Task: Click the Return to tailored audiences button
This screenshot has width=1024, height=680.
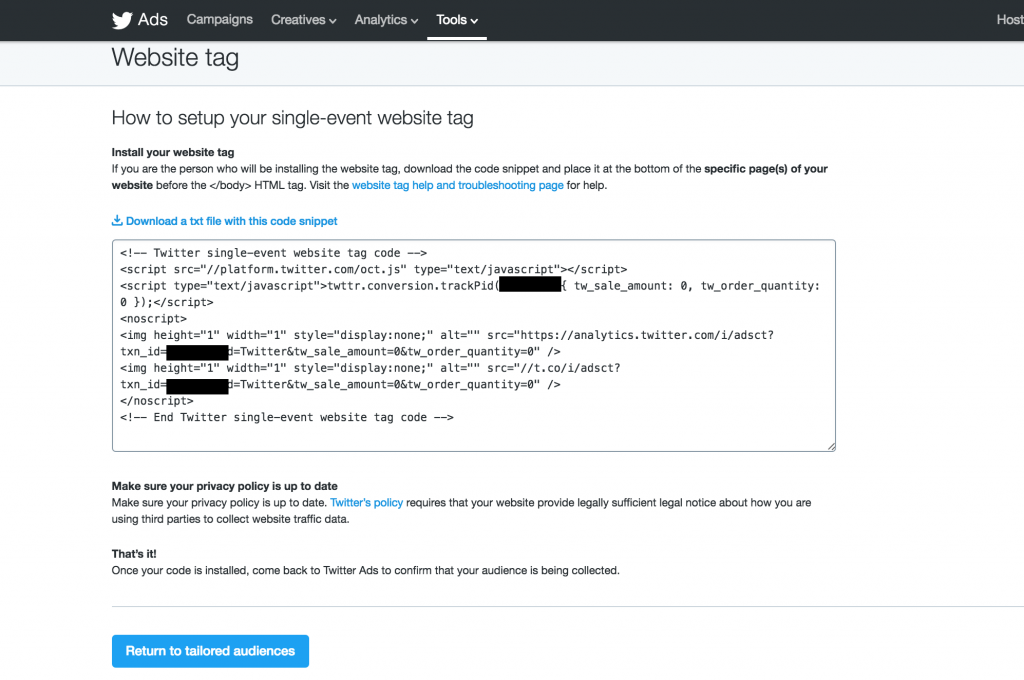Action: pyautogui.click(x=210, y=651)
